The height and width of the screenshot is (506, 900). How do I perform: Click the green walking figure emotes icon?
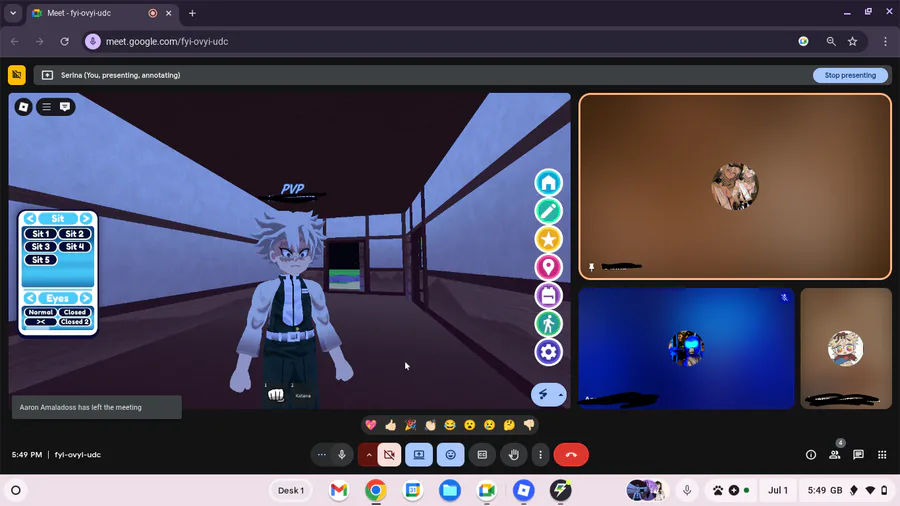click(548, 324)
